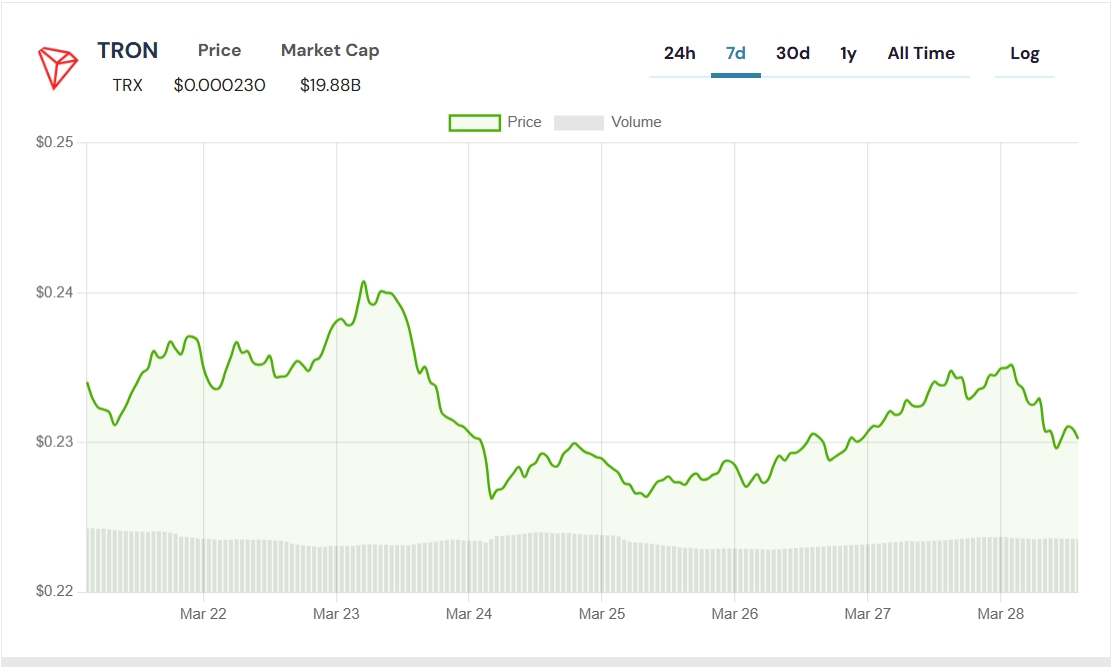Viewport: 1112px width, 667px height.
Task: Switch chart to 30d range
Action: pos(793,53)
